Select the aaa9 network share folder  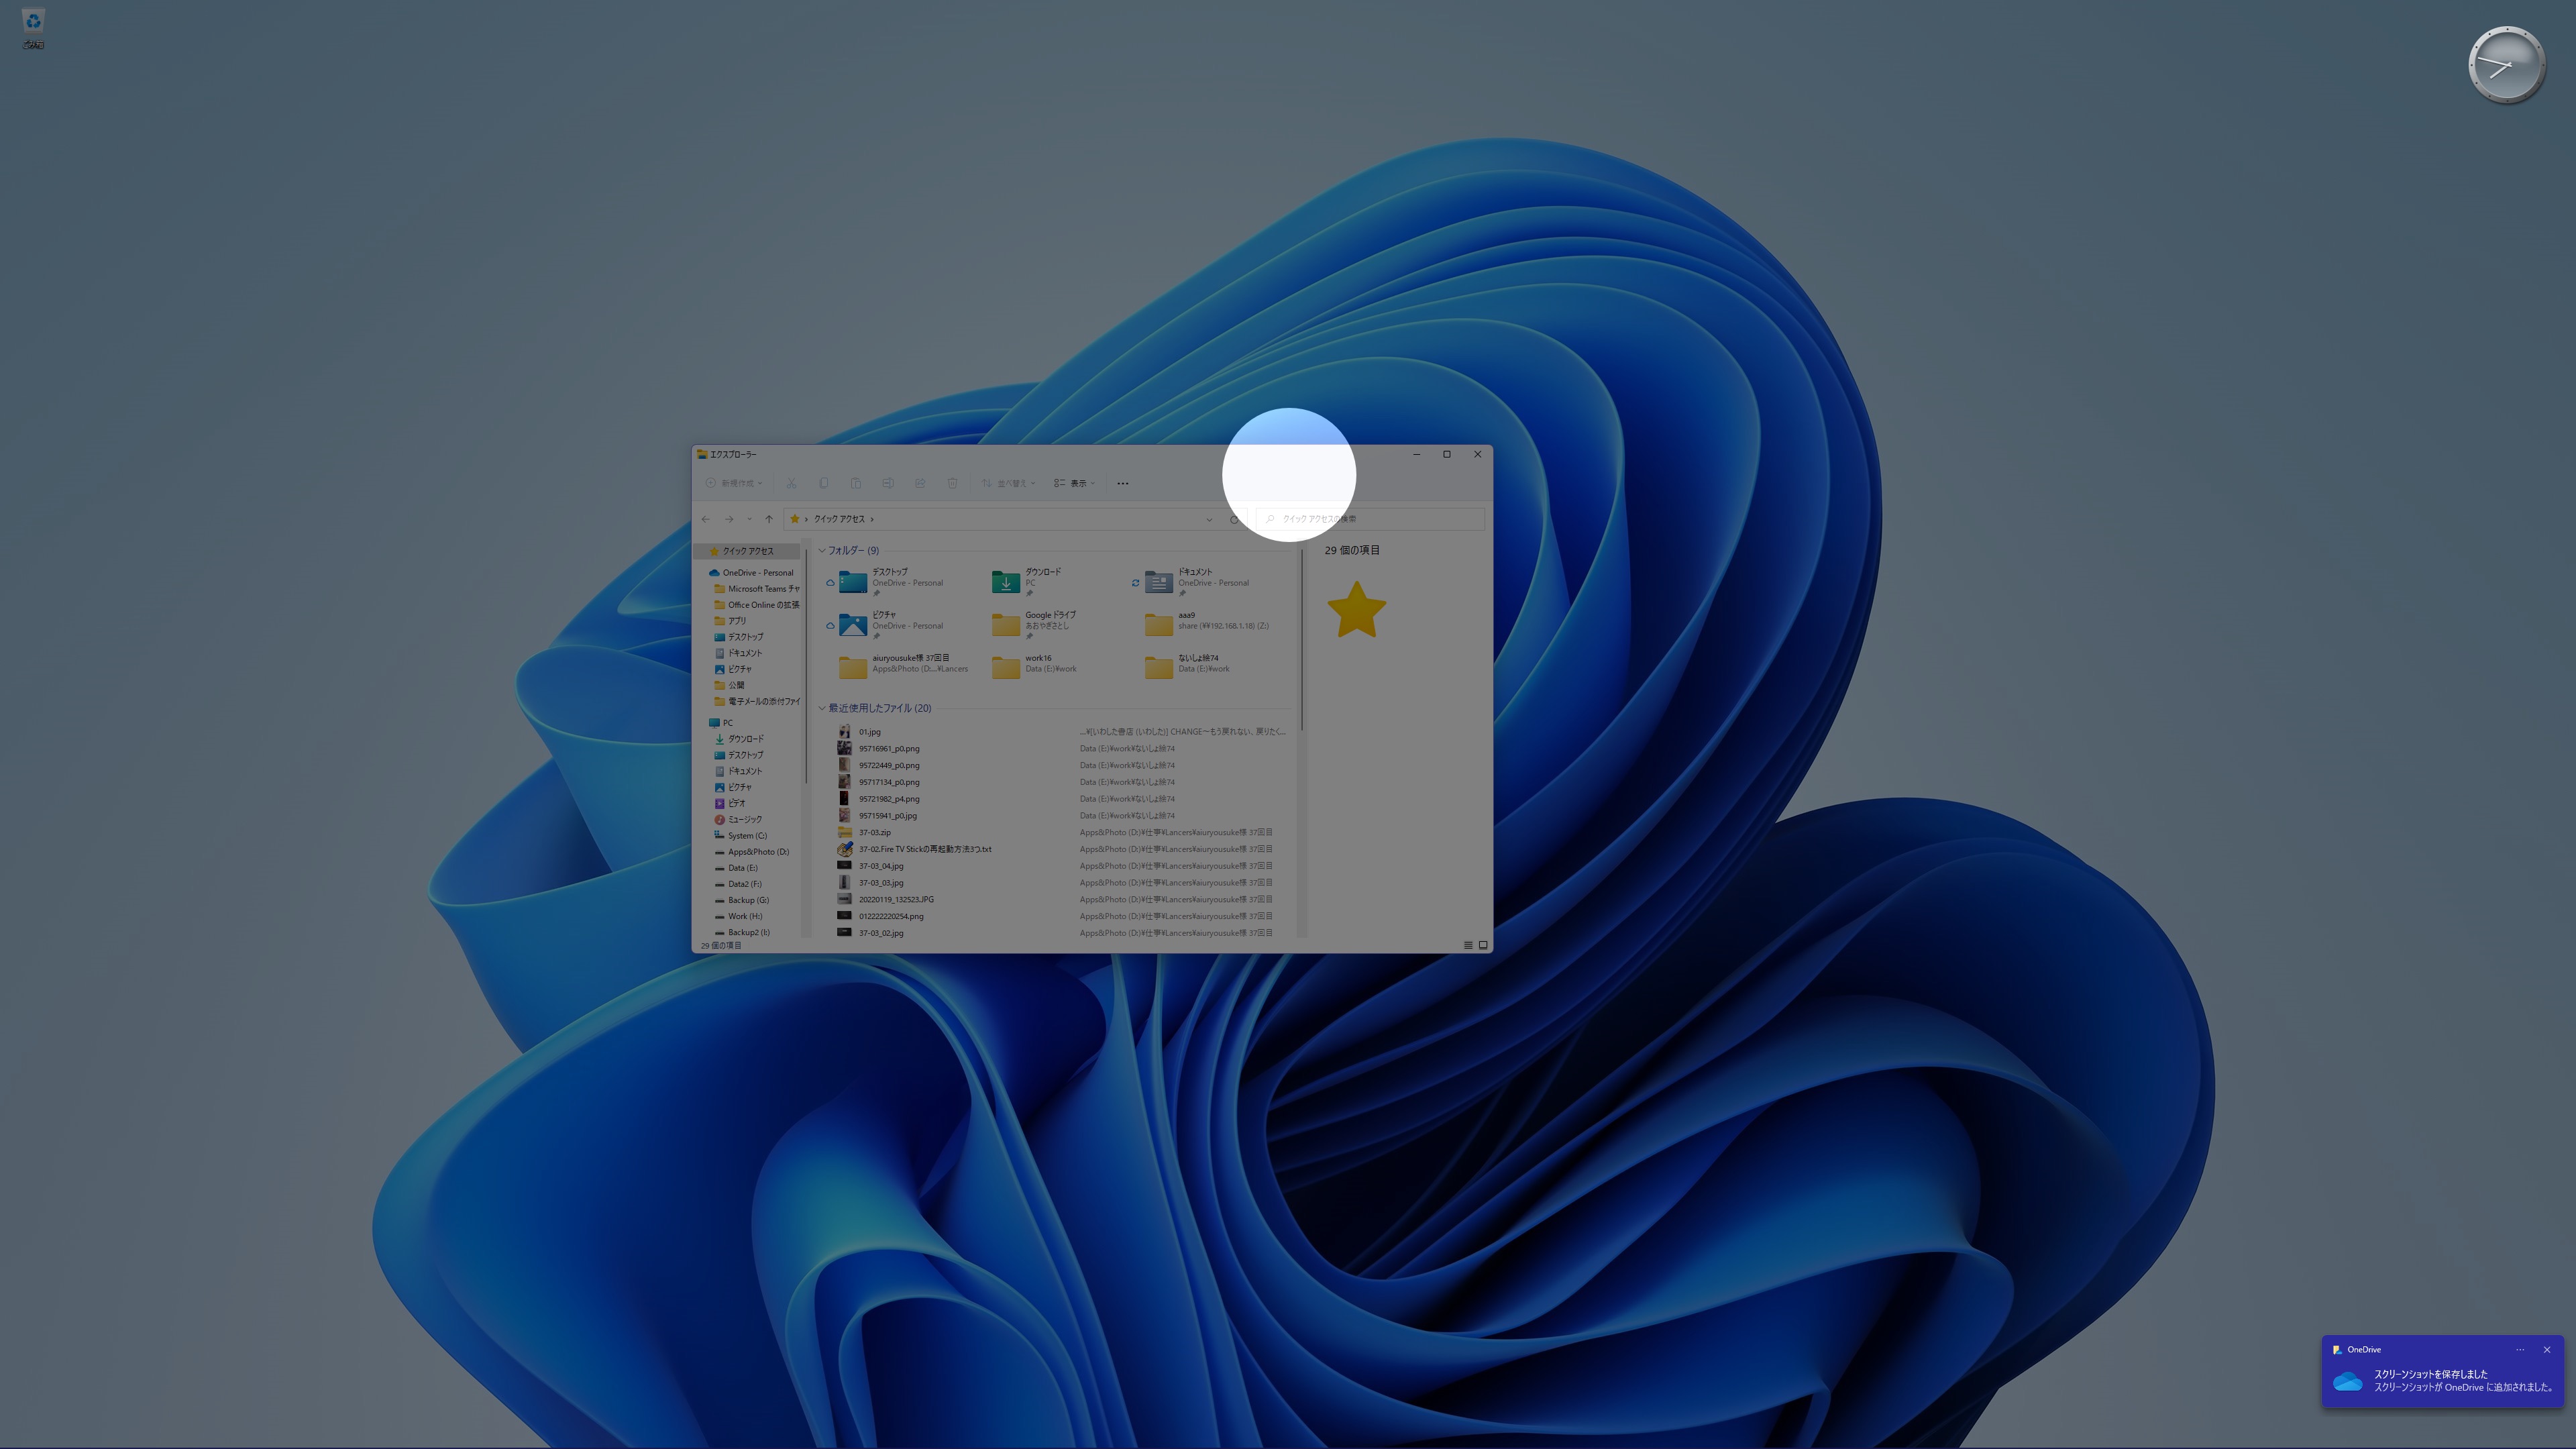1208,625
